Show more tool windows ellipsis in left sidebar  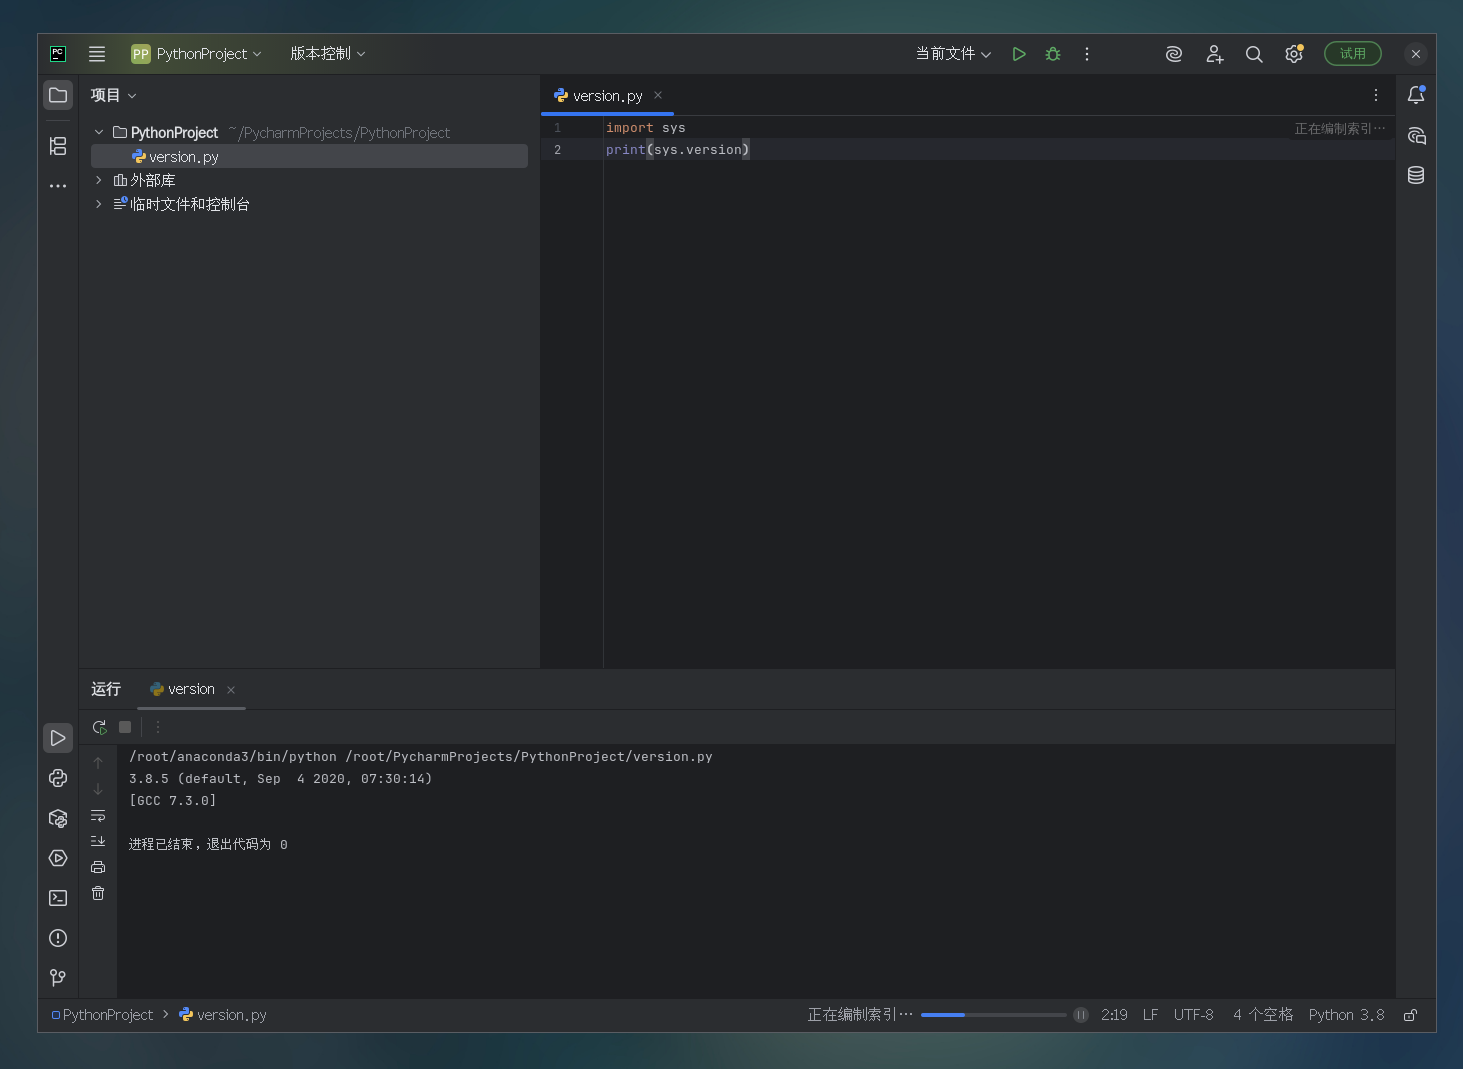point(58,186)
